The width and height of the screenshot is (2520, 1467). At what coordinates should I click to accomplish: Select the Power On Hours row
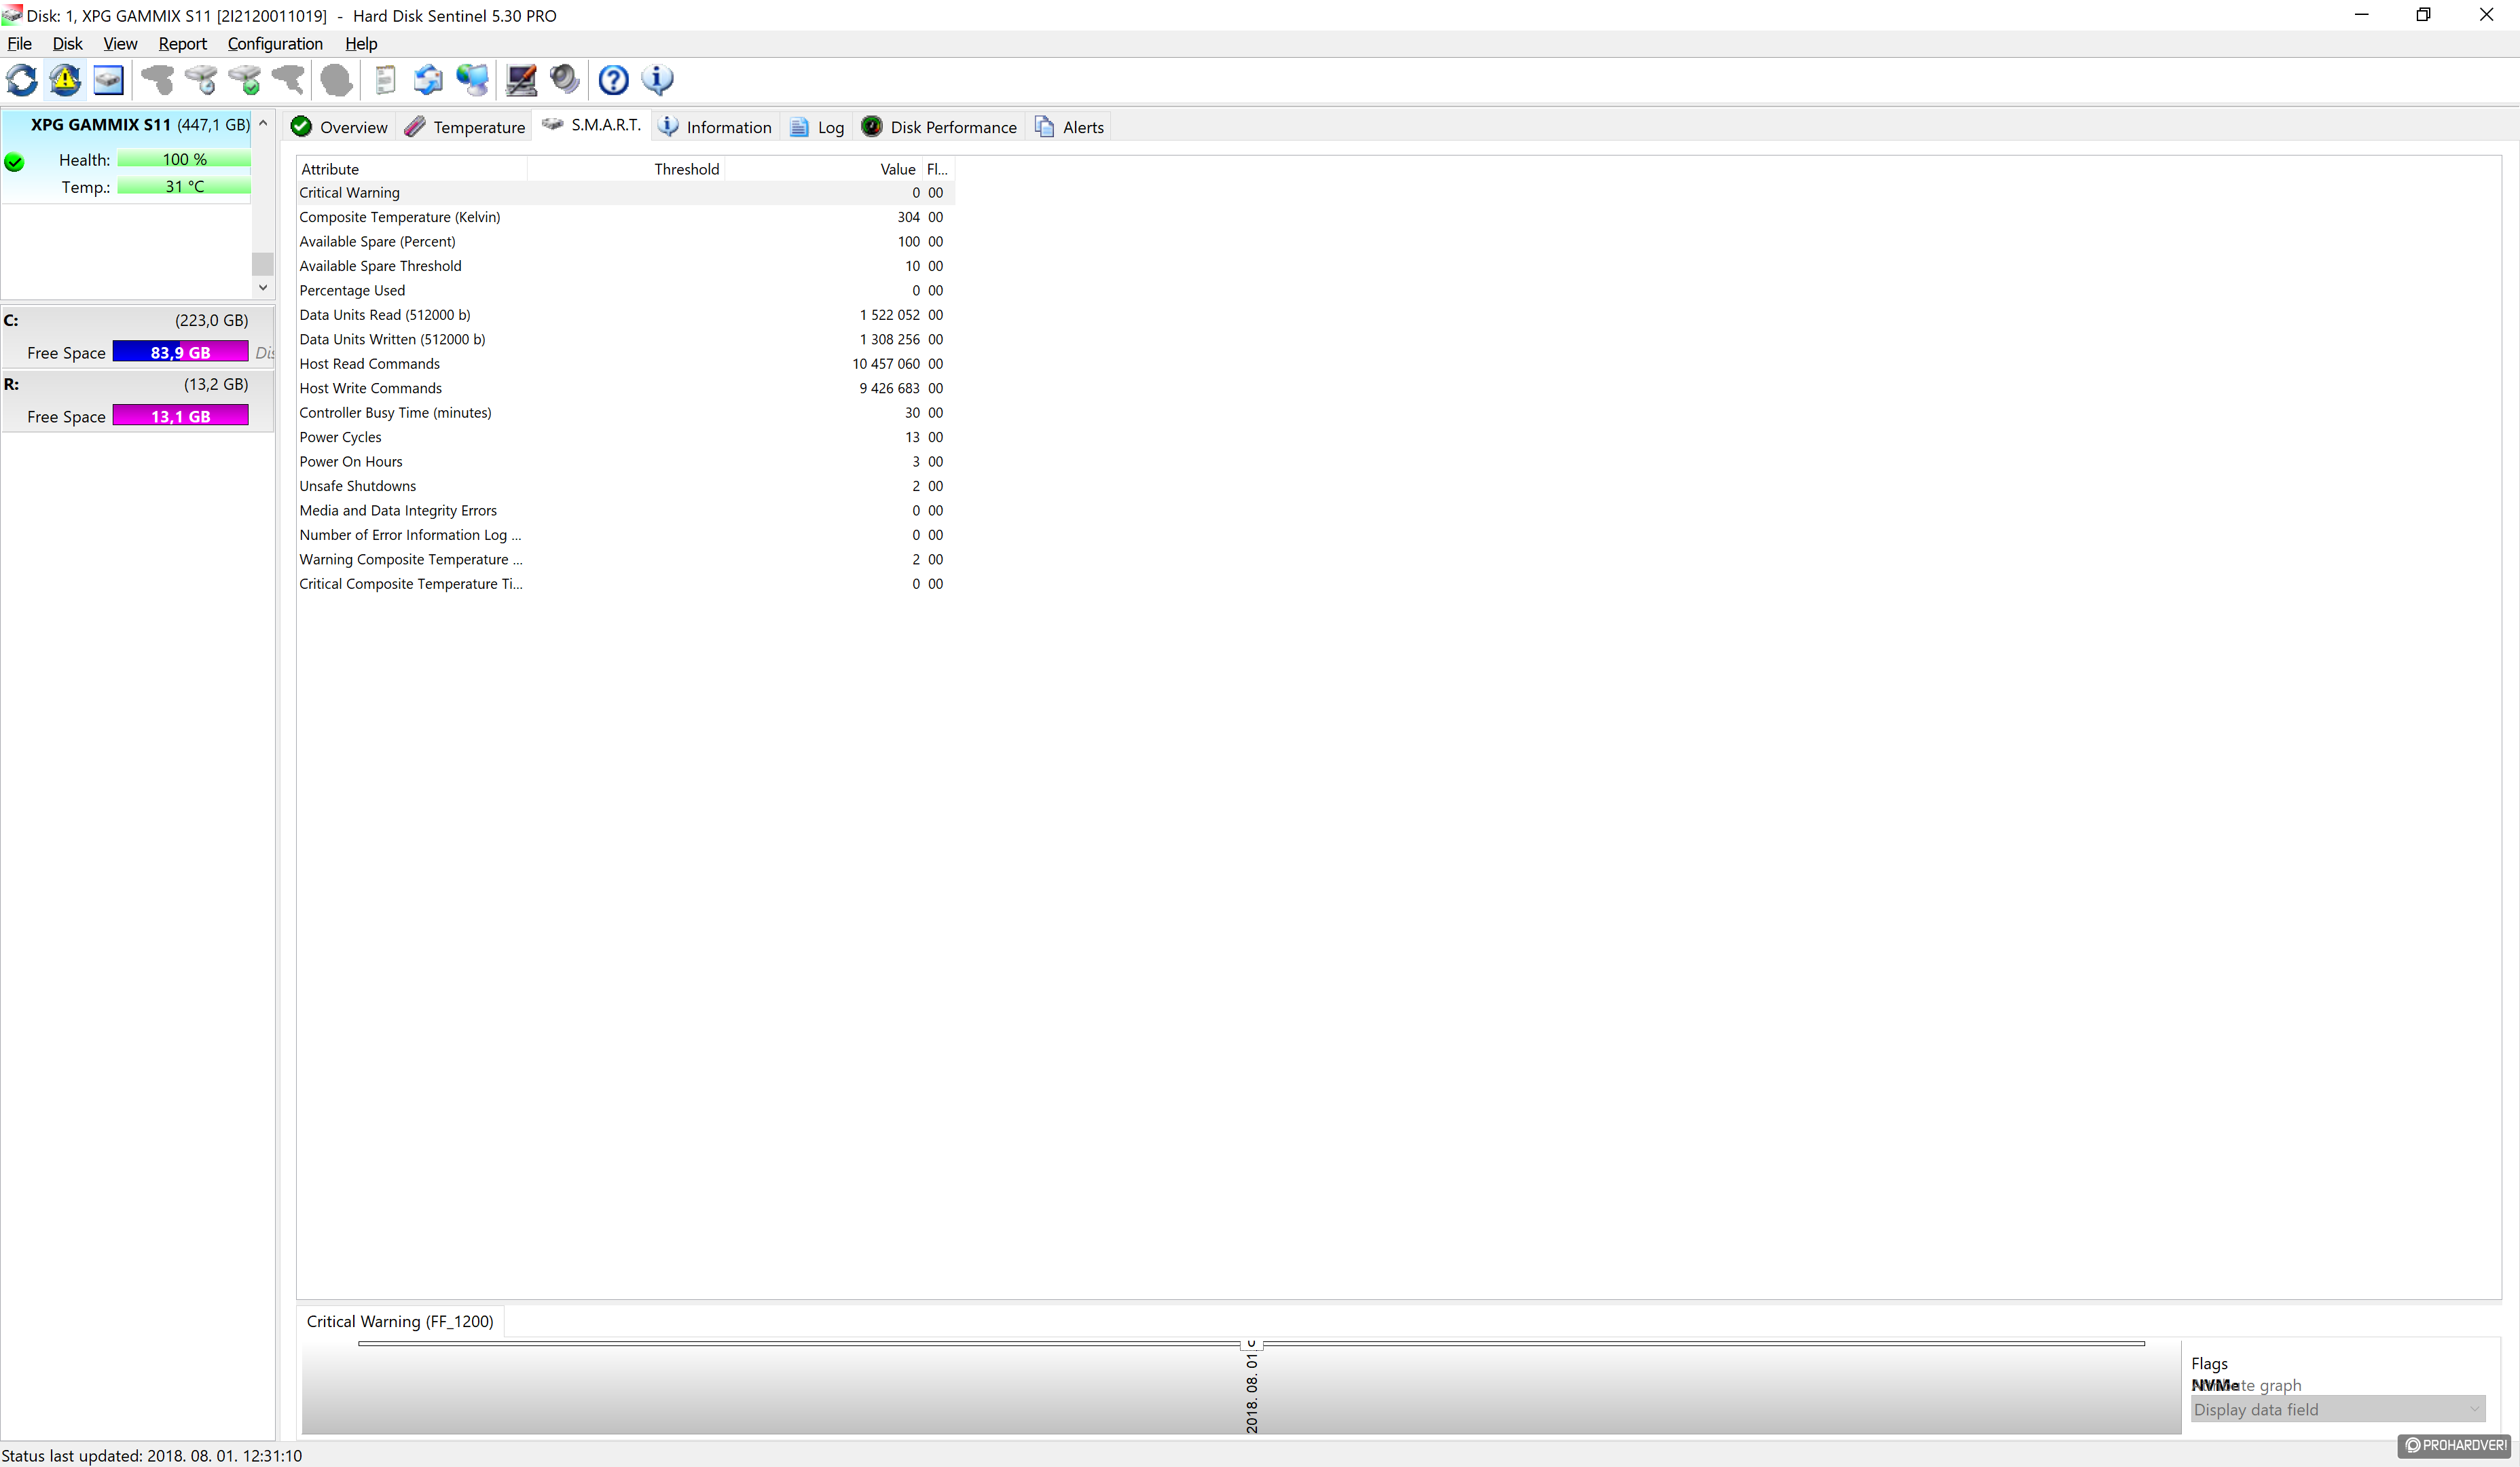tap(625, 462)
